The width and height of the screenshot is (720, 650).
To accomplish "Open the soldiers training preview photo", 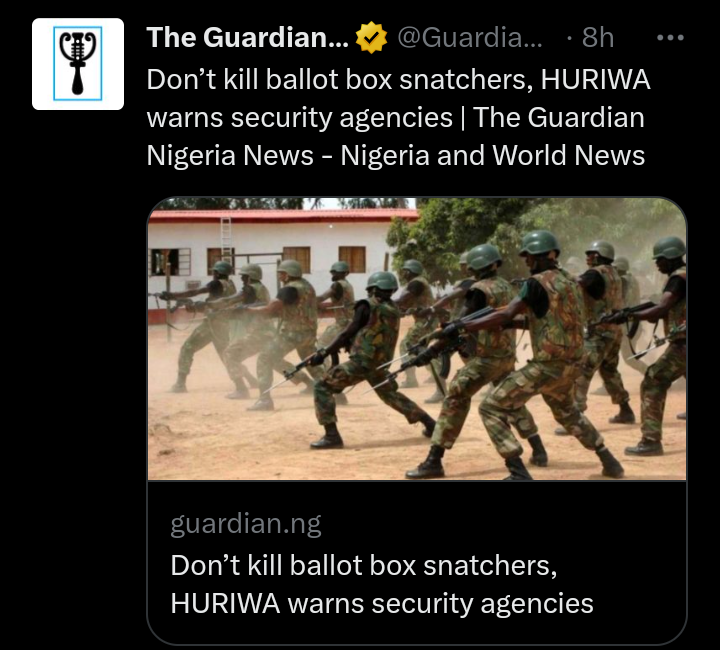I will tap(417, 339).
